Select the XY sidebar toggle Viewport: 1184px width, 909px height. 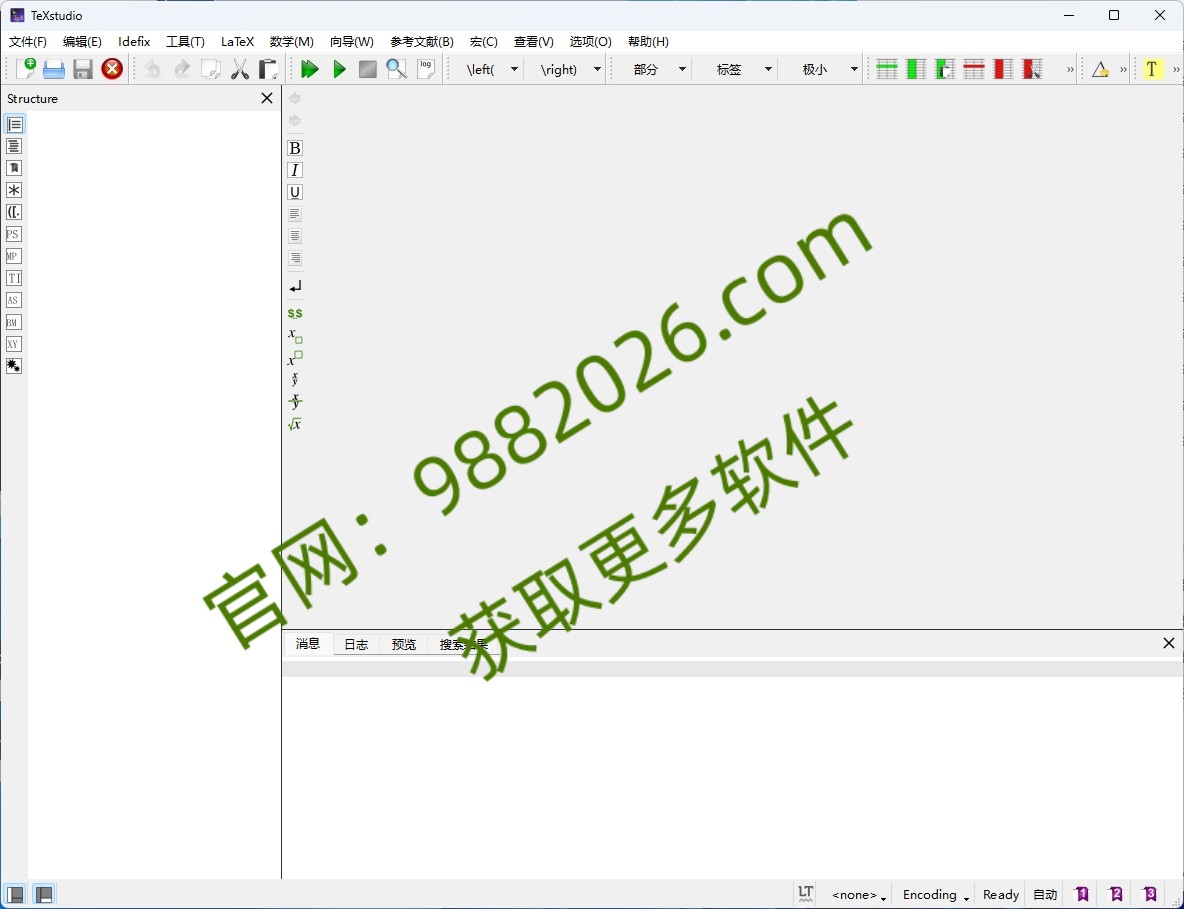[x=14, y=344]
